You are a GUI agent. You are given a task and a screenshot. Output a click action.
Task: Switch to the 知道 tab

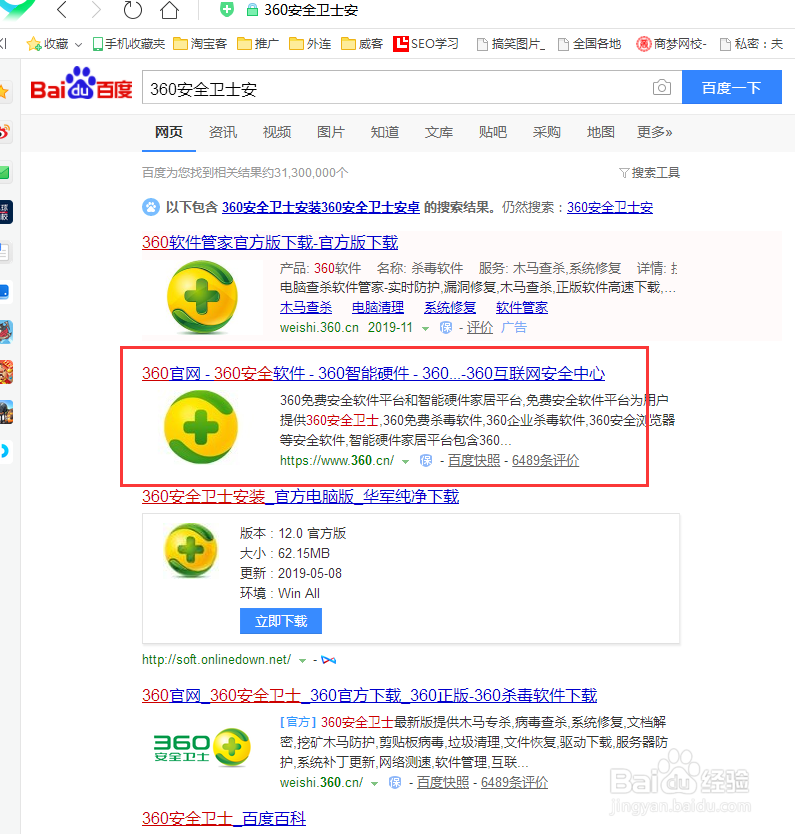384,132
